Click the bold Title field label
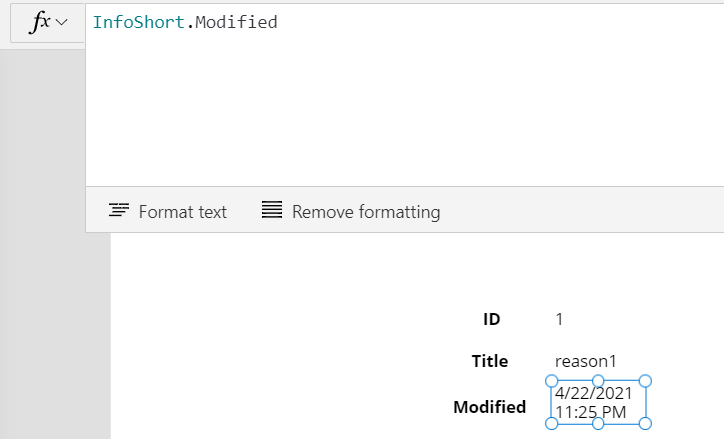724x439 pixels. click(489, 361)
